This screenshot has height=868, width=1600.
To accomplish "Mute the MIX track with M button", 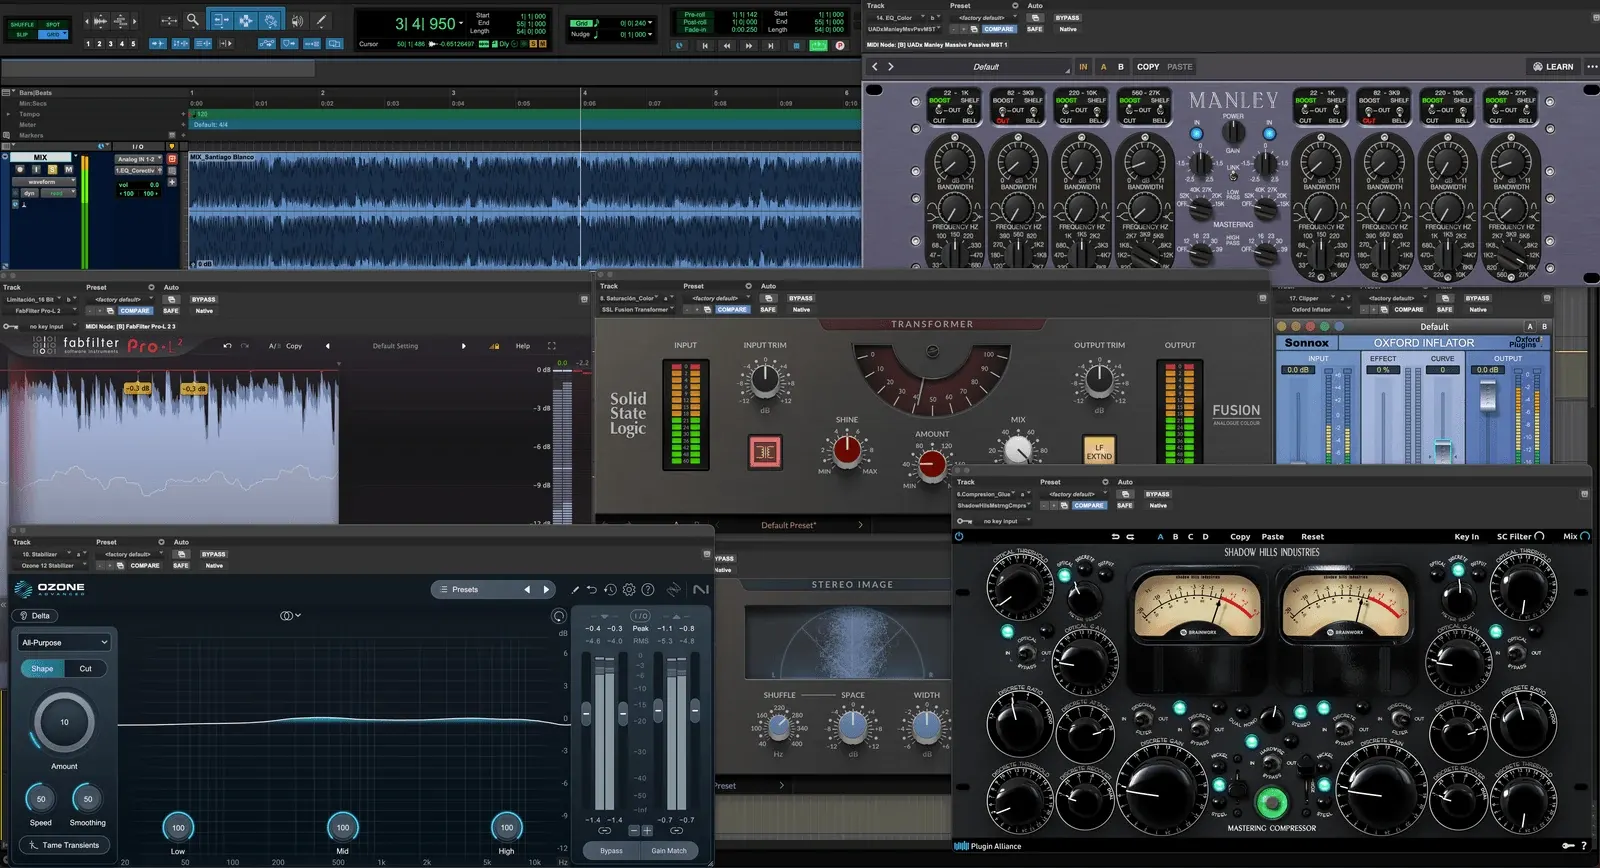I will click(x=69, y=170).
